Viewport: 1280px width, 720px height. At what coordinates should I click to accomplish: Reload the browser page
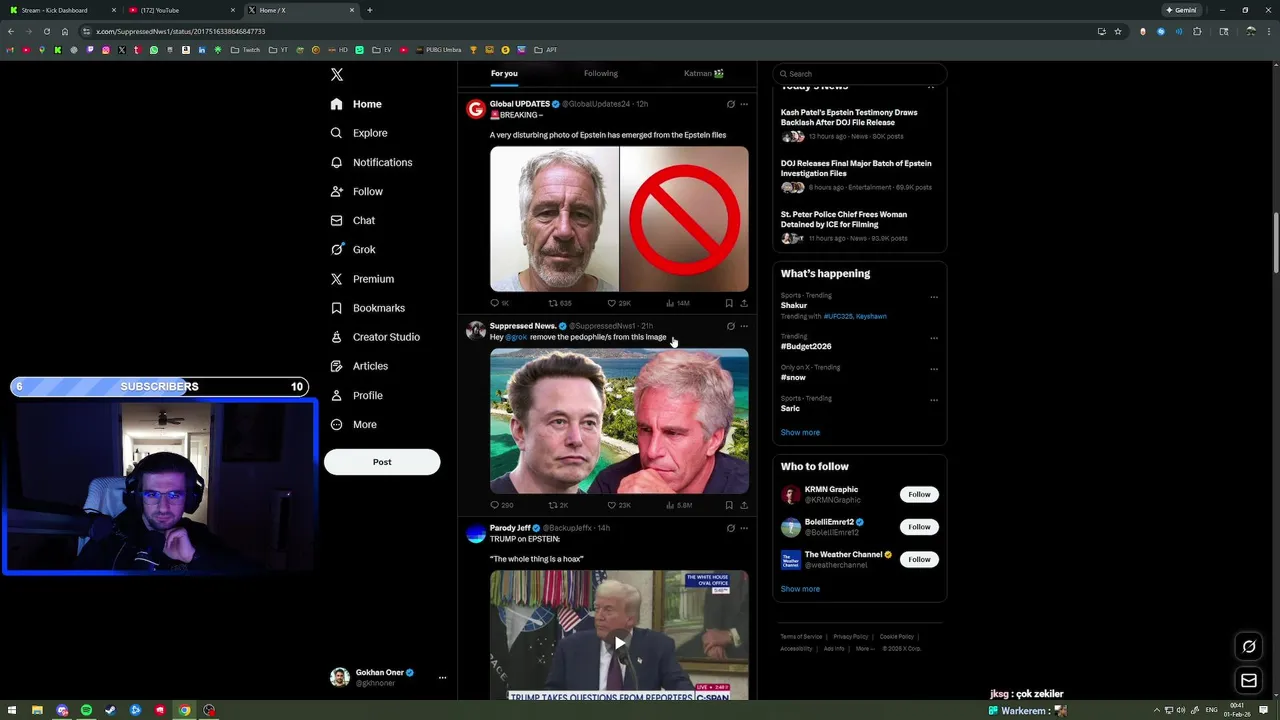(x=46, y=31)
